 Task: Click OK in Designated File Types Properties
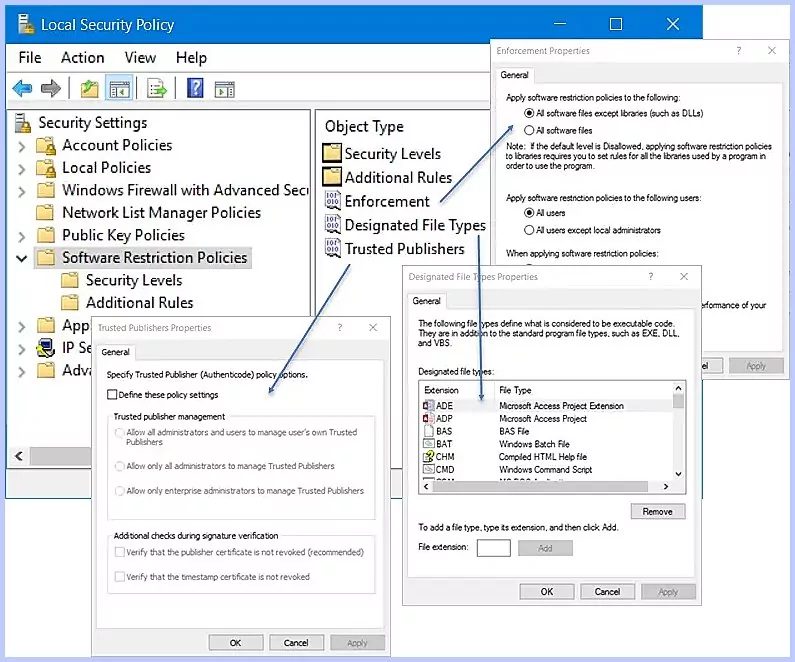pyautogui.click(x=547, y=592)
